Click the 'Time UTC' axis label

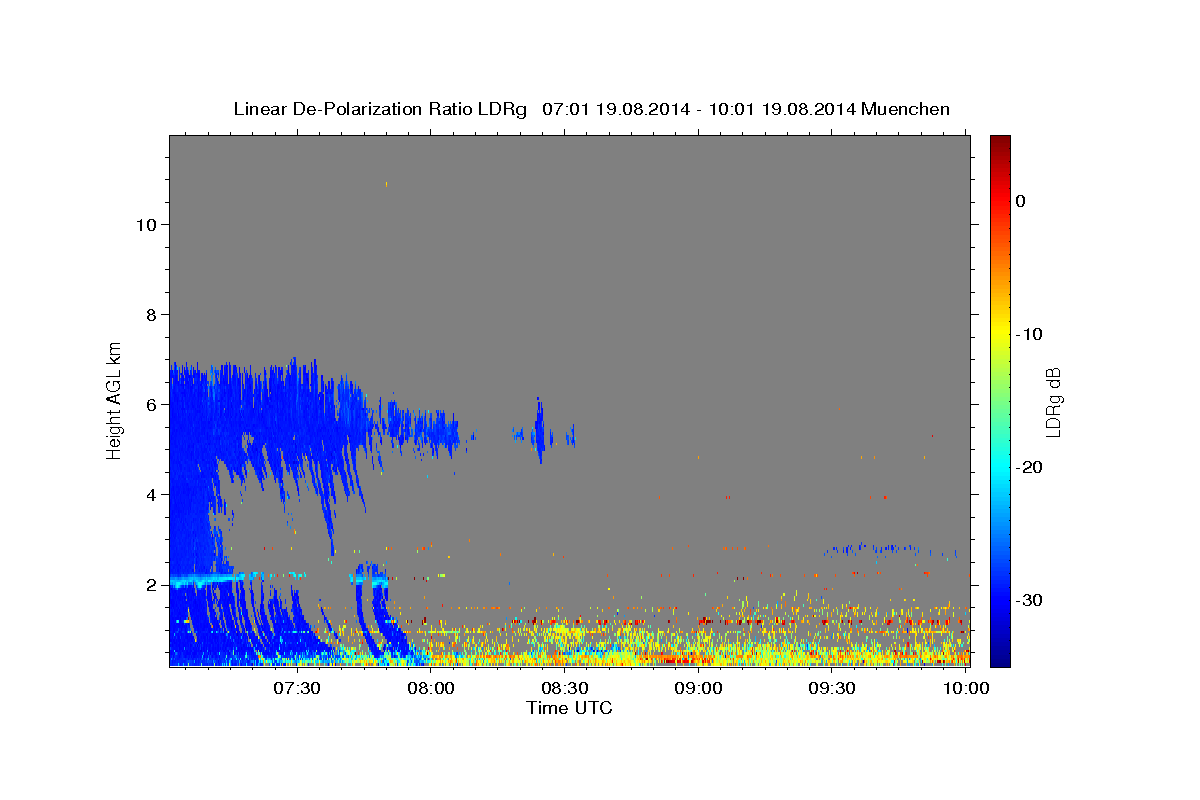569,708
